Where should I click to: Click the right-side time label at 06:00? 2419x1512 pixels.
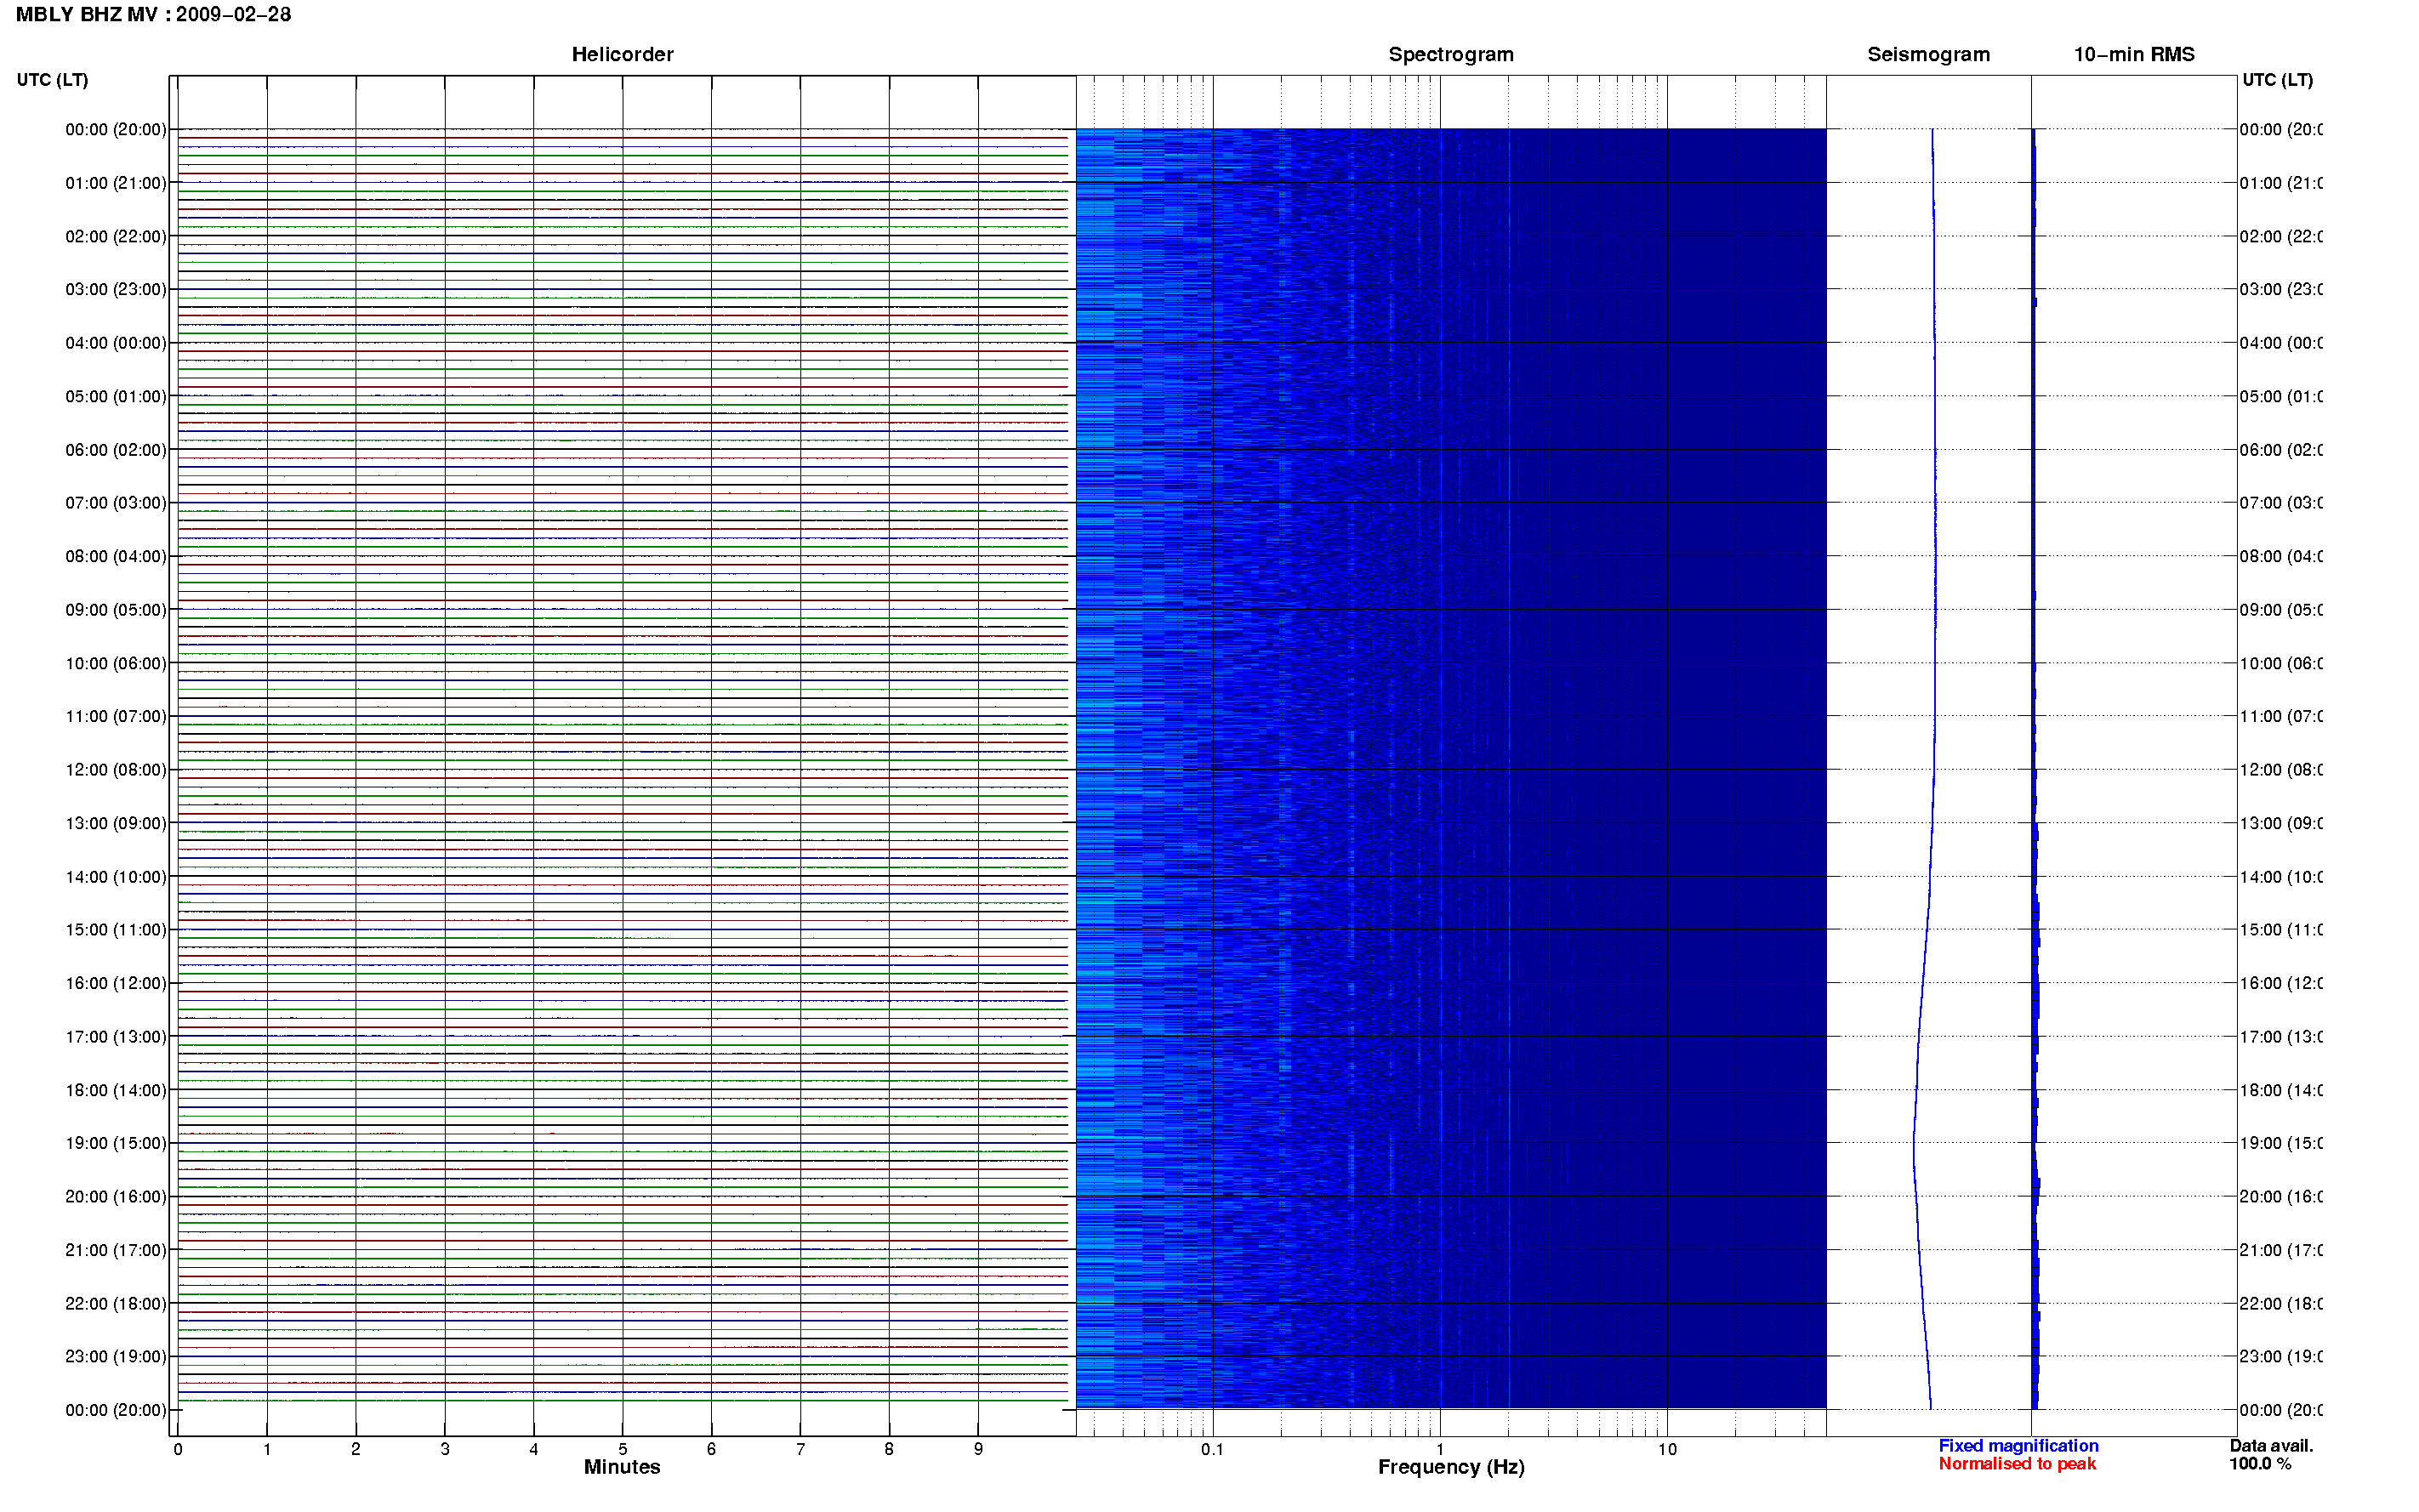click(x=2280, y=450)
